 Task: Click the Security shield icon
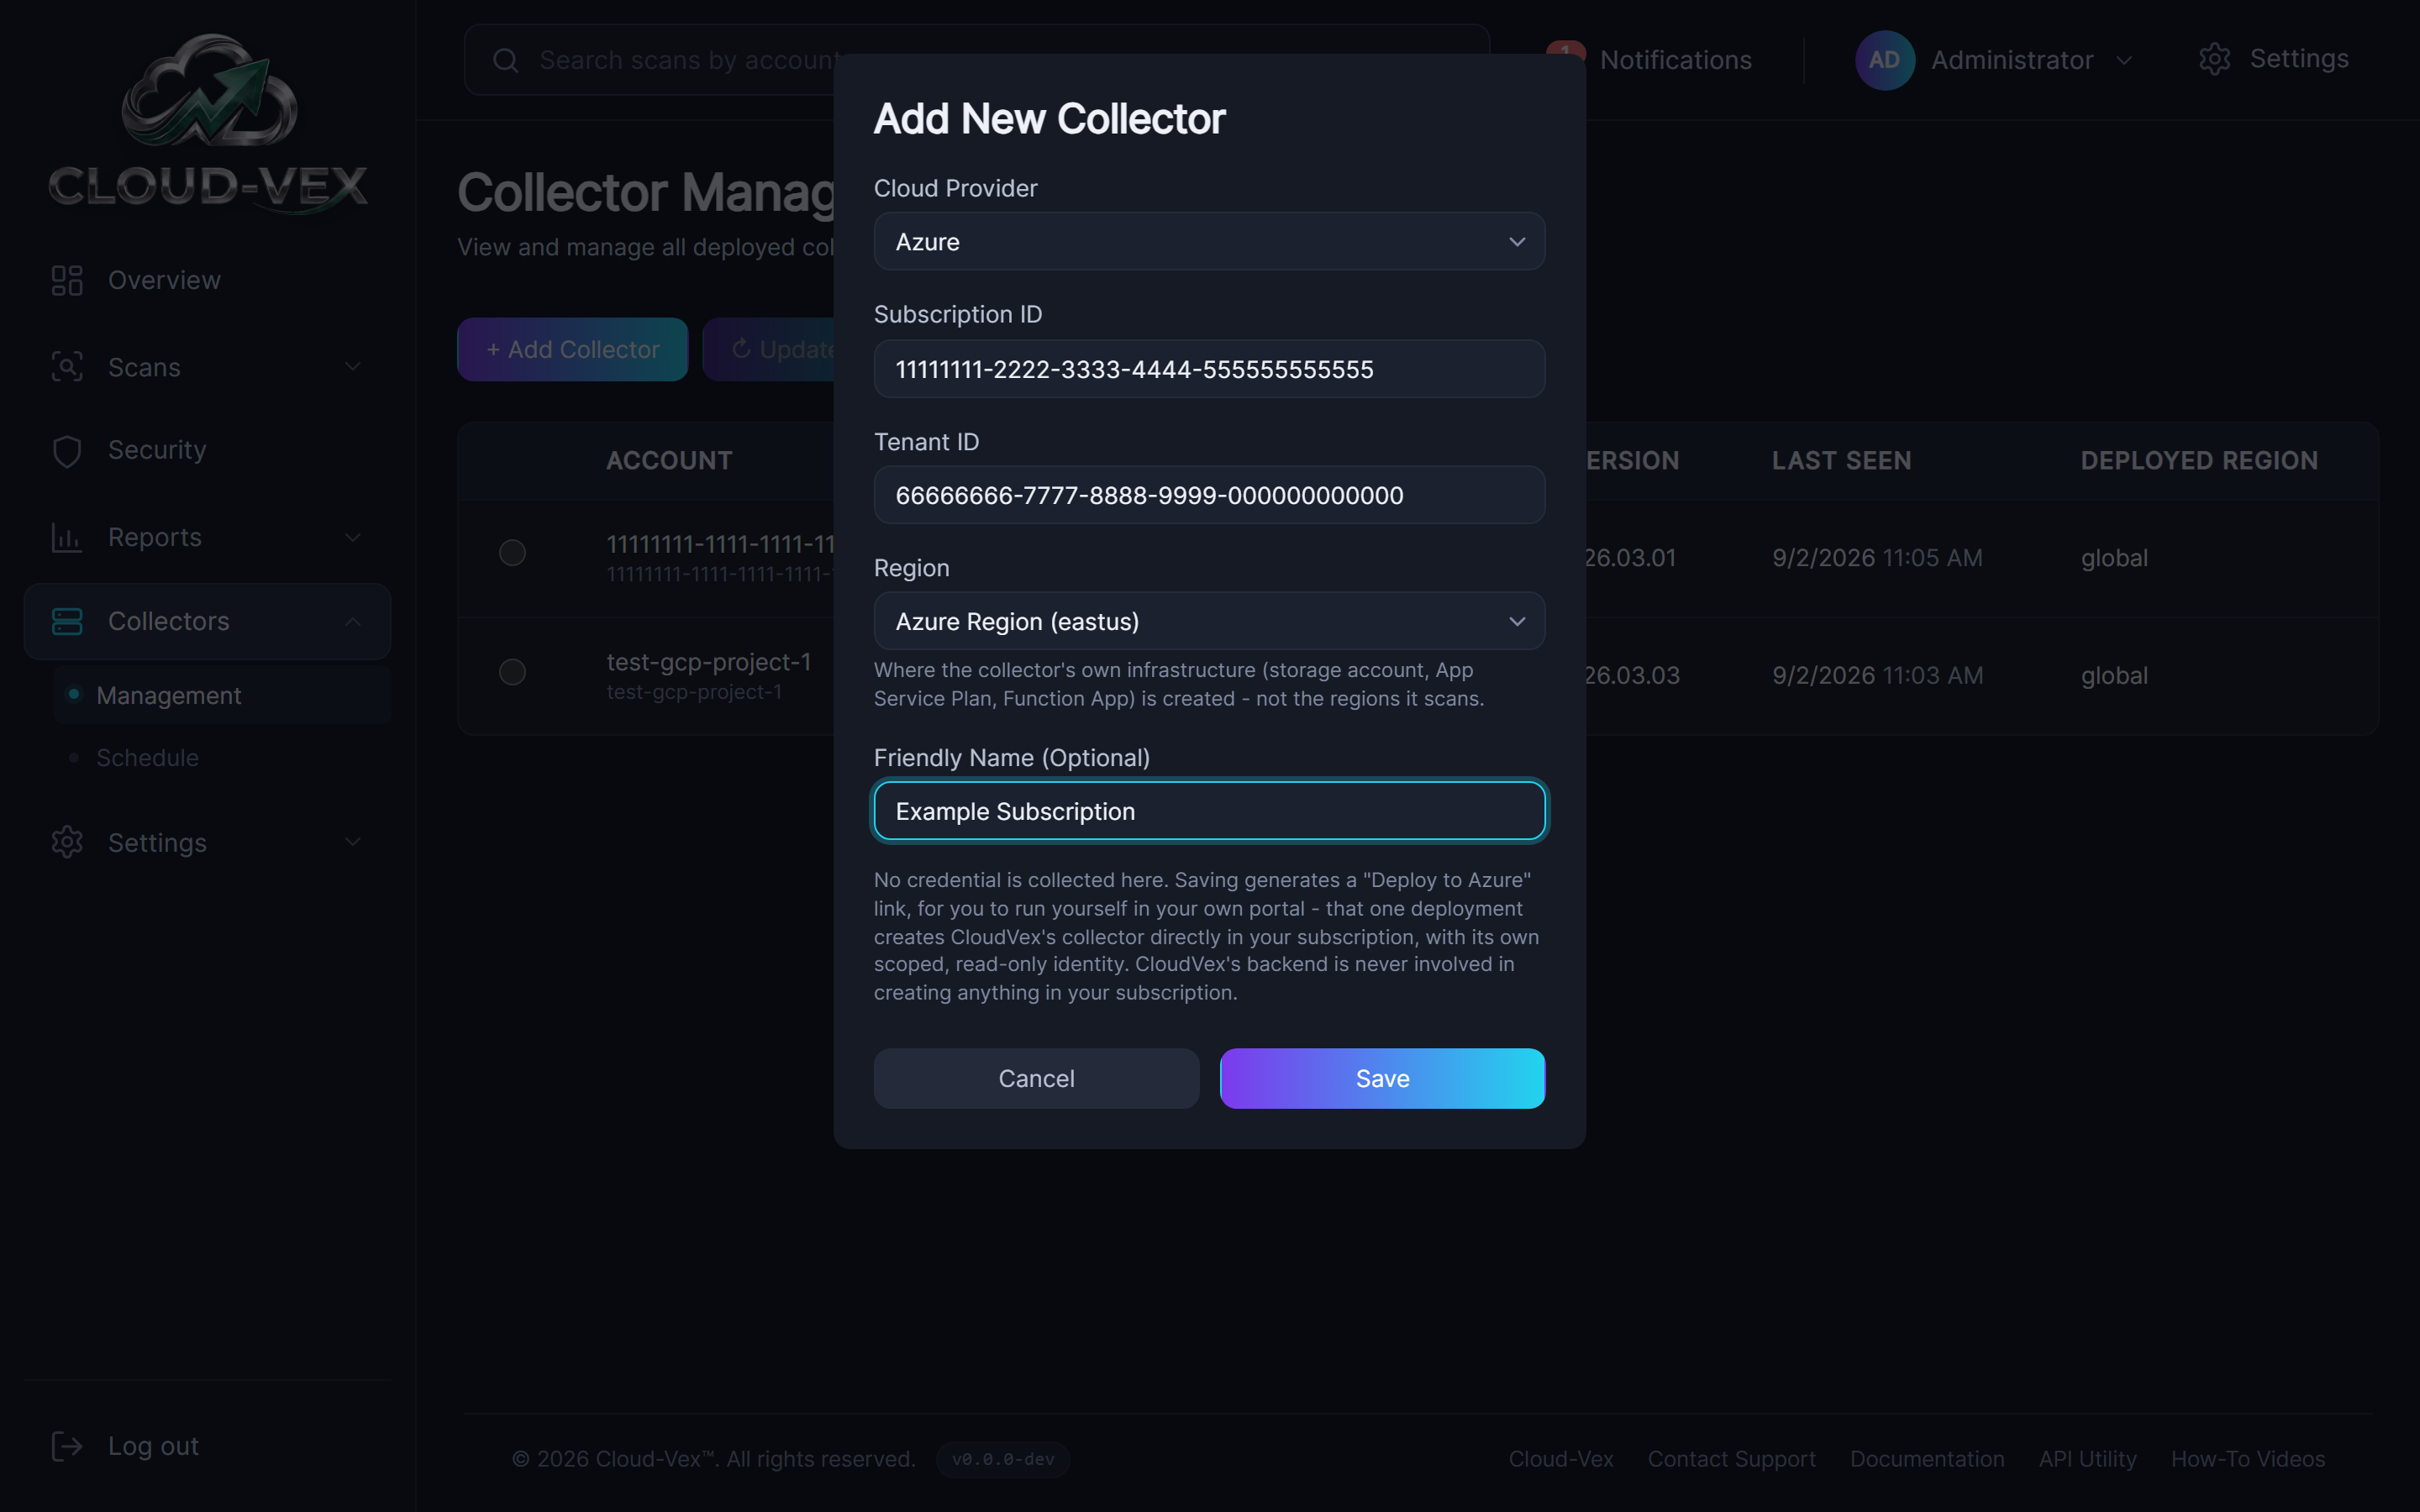pos(67,451)
